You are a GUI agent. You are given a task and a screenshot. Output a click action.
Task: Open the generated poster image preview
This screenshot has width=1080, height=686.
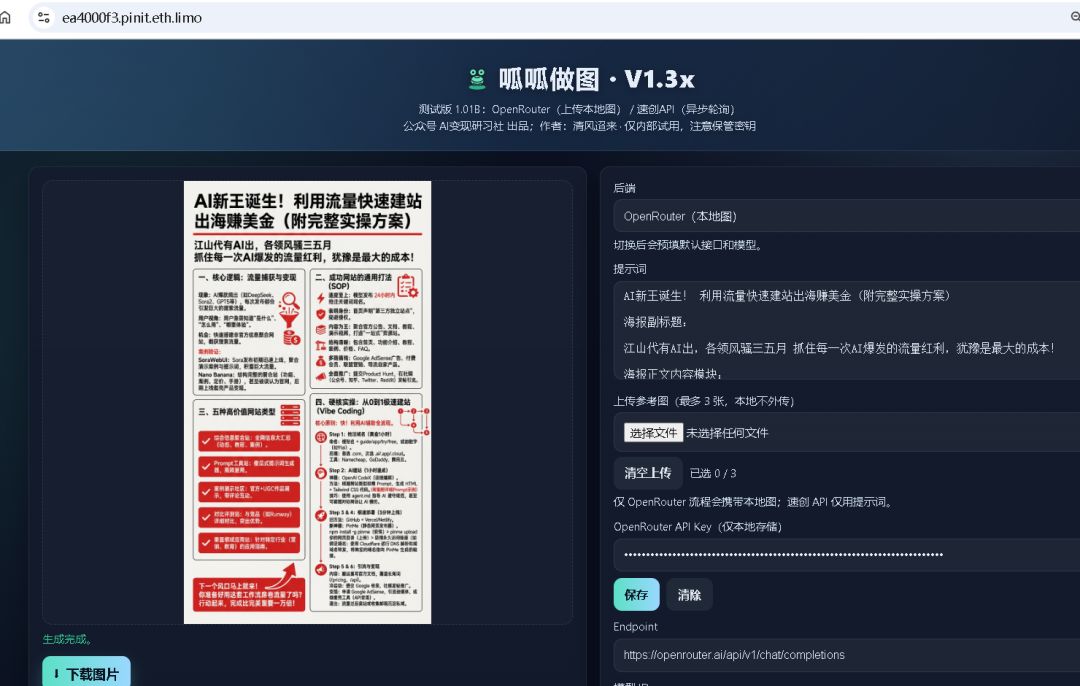(307, 402)
